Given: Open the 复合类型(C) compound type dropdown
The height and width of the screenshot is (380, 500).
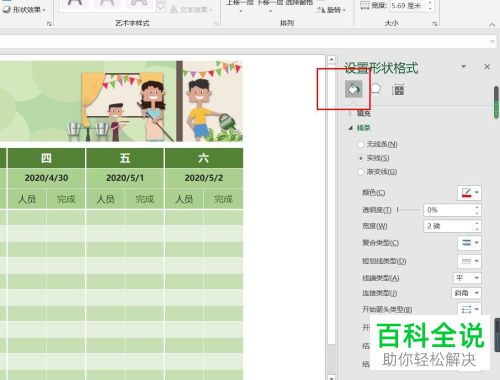Looking at the screenshot, I should click(469, 243).
